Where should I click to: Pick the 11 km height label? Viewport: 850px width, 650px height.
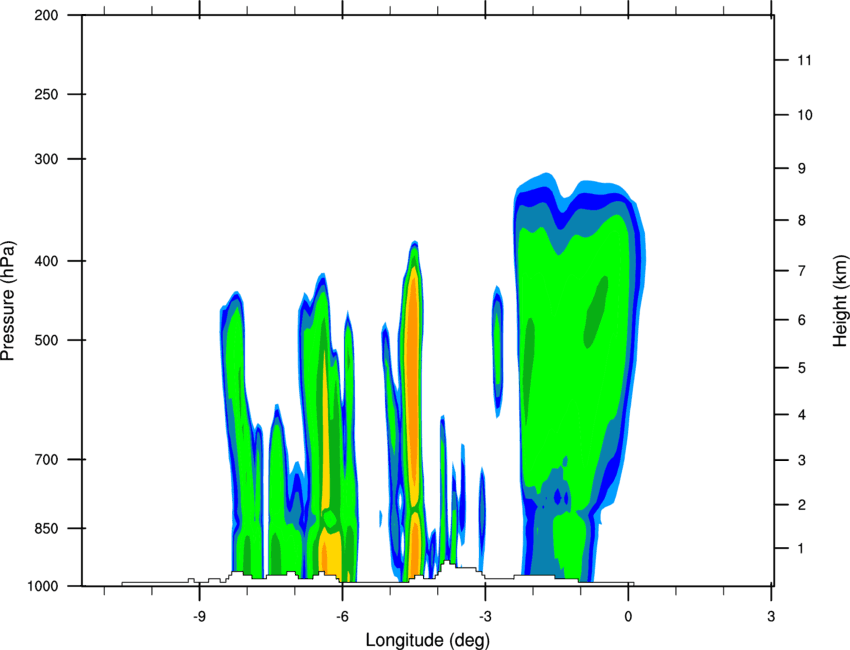coord(804,60)
